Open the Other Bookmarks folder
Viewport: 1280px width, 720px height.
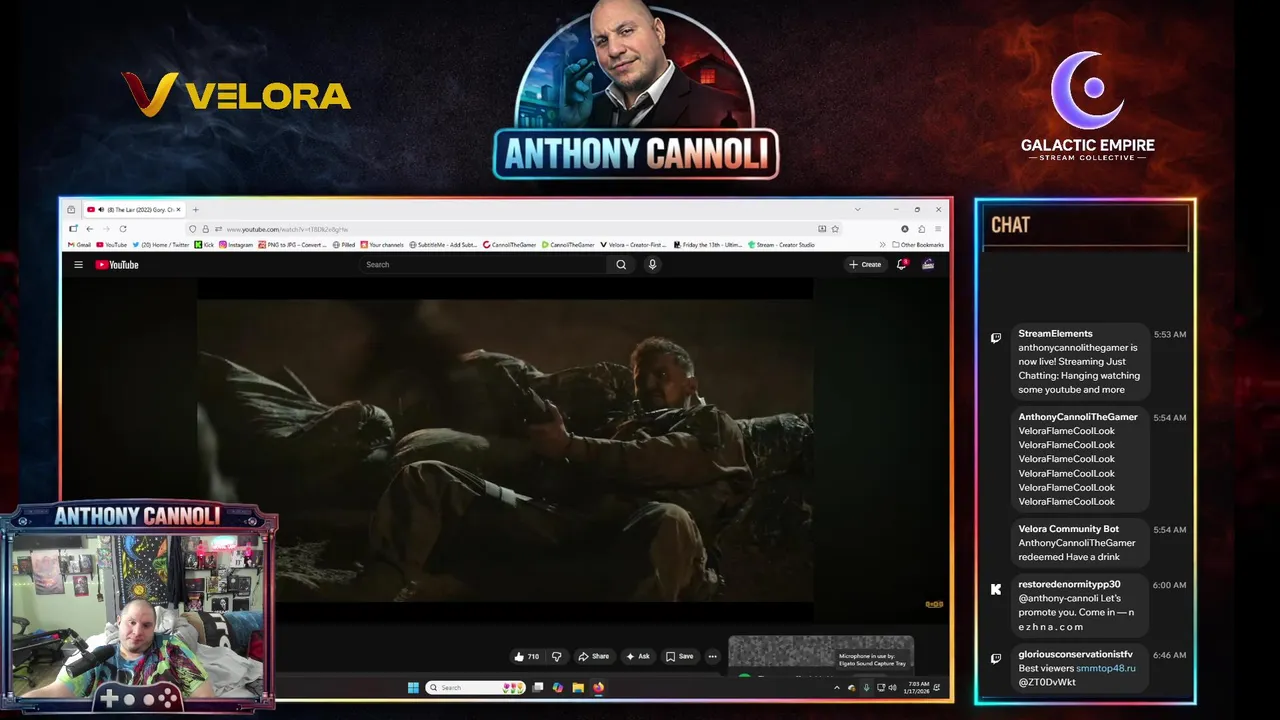(918, 245)
